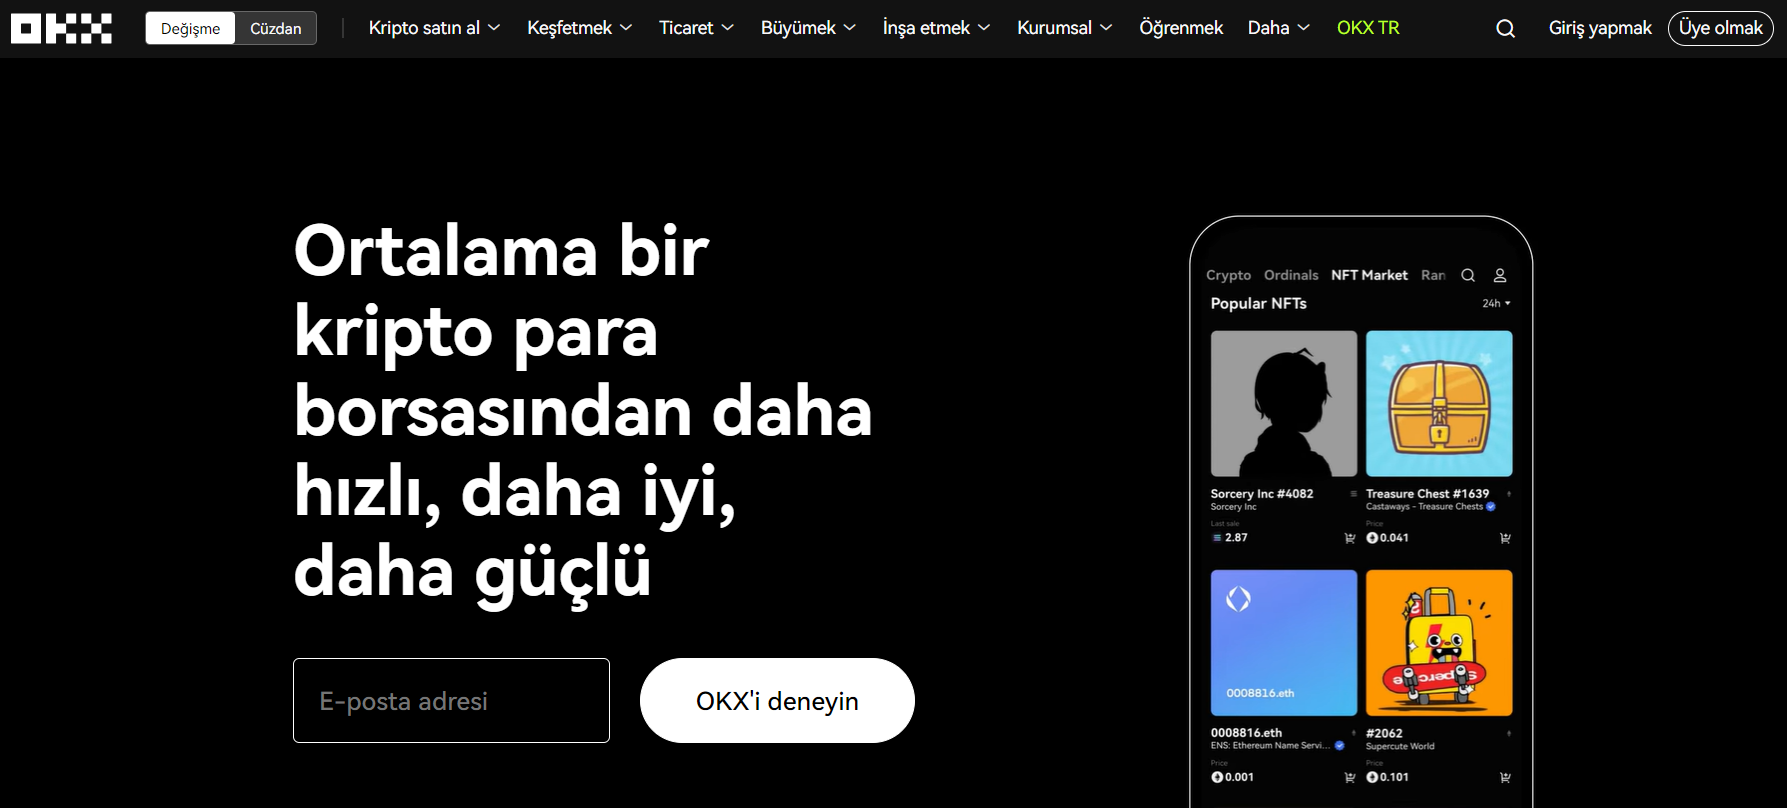1787x808 pixels.
Task: Select the NFT Market tab
Action: (x=1369, y=275)
